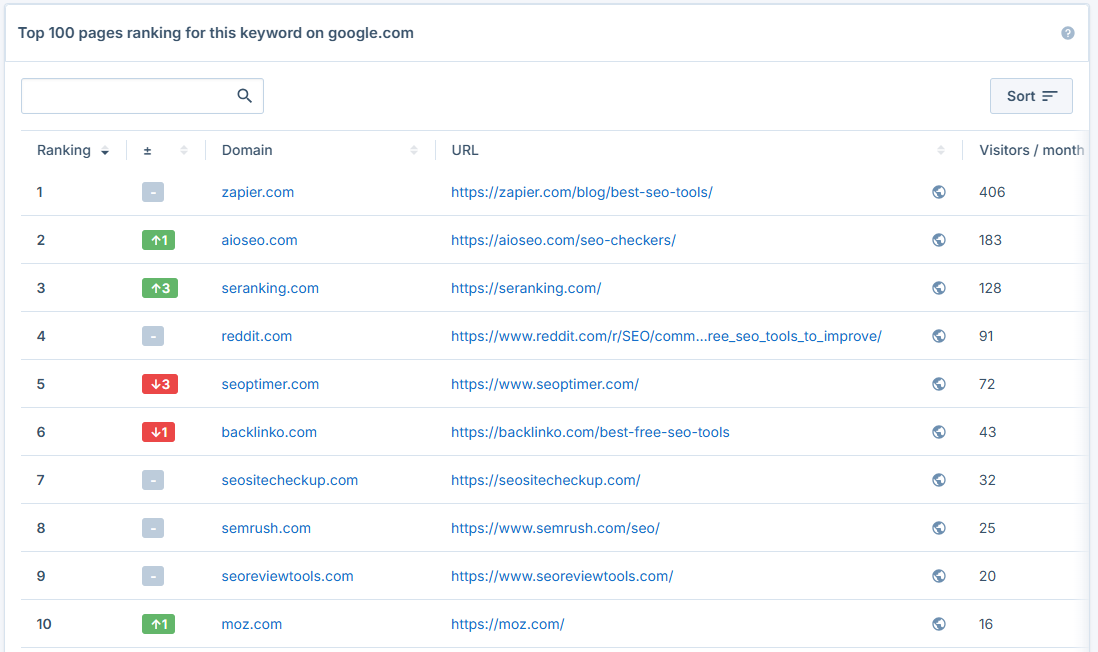Focus the keyword search input field
The height and width of the screenshot is (652, 1098).
click(142, 96)
